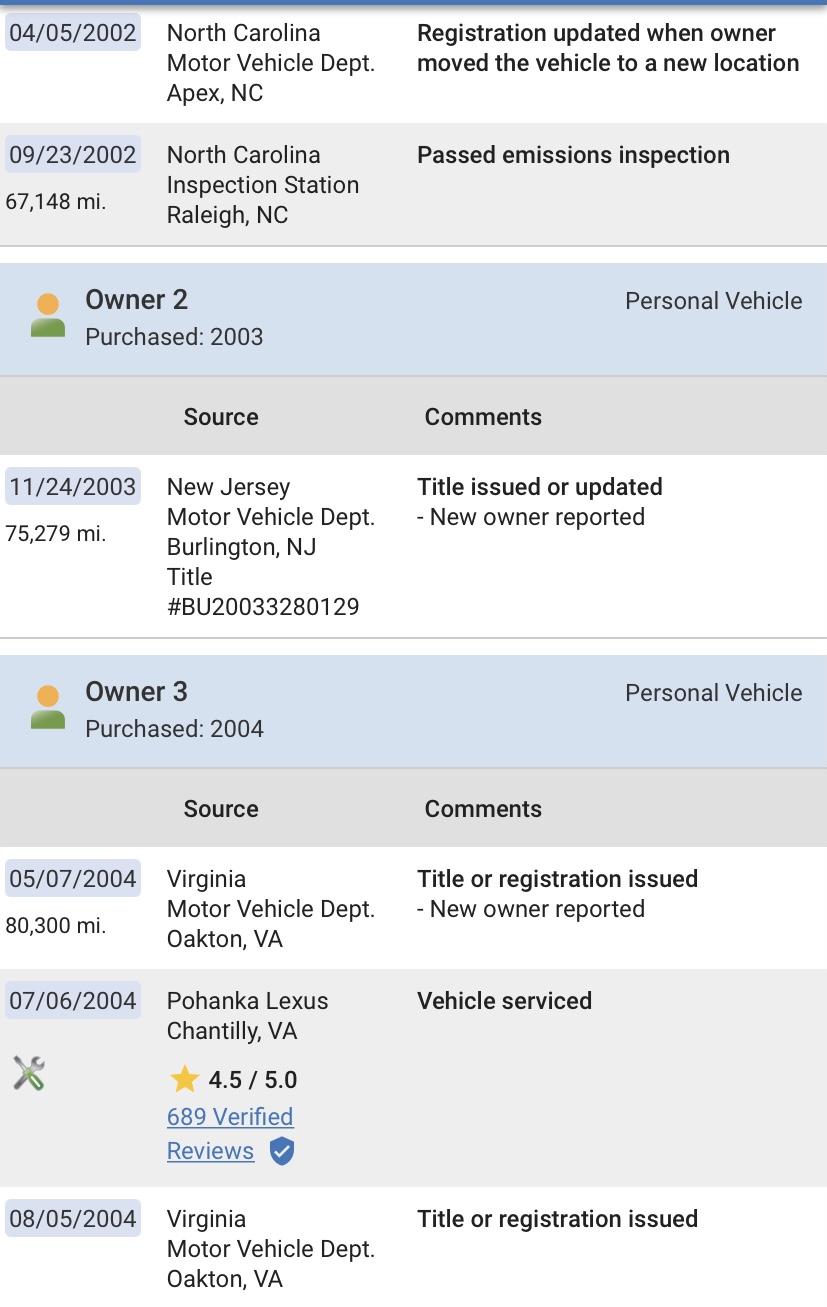Select the 11/24/2003 date badge

click(73, 487)
